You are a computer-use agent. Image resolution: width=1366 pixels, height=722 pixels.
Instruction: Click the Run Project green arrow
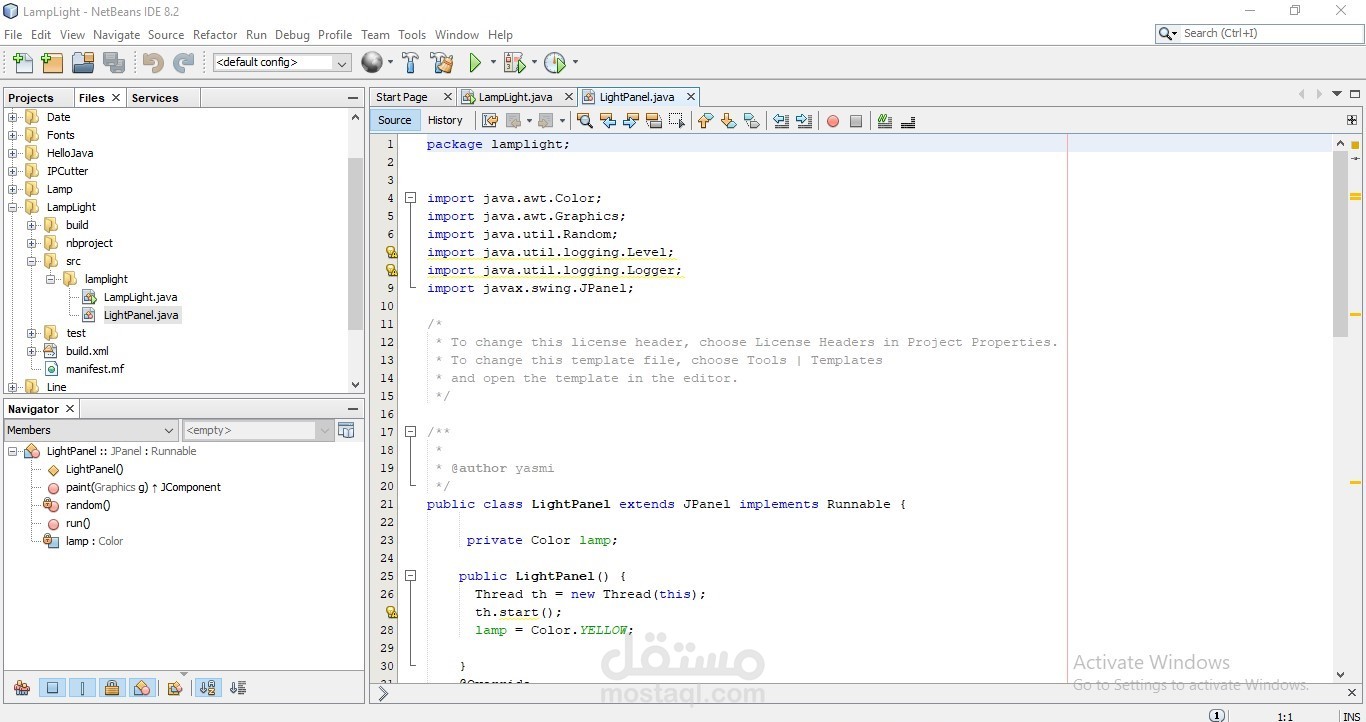coord(475,63)
